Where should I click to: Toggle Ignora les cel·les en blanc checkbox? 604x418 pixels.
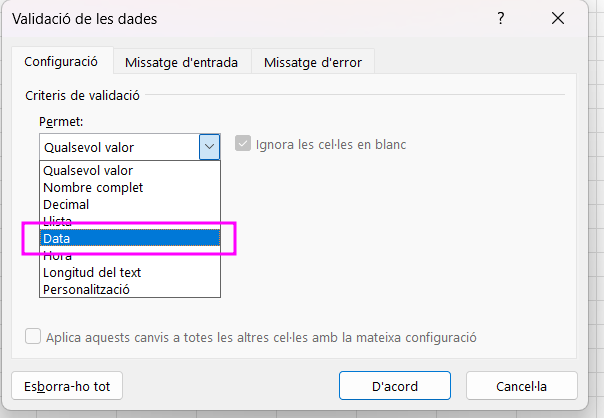click(243, 144)
